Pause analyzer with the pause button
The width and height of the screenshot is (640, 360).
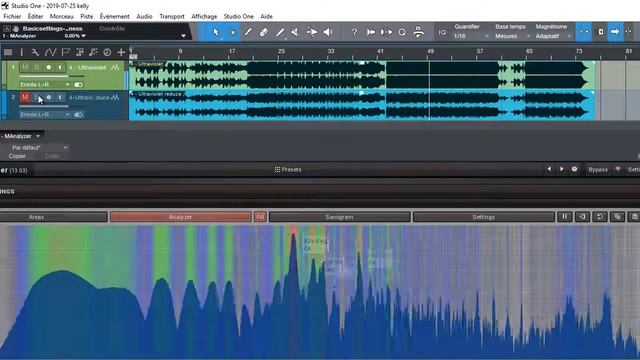click(565, 217)
